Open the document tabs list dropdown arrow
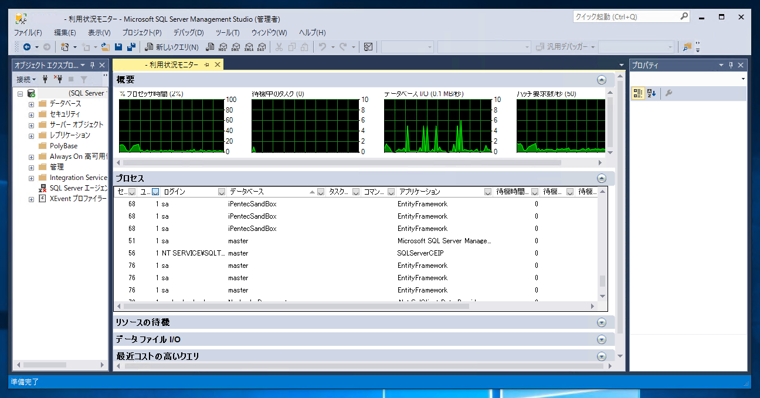The width and height of the screenshot is (760, 398). tap(621, 65)
